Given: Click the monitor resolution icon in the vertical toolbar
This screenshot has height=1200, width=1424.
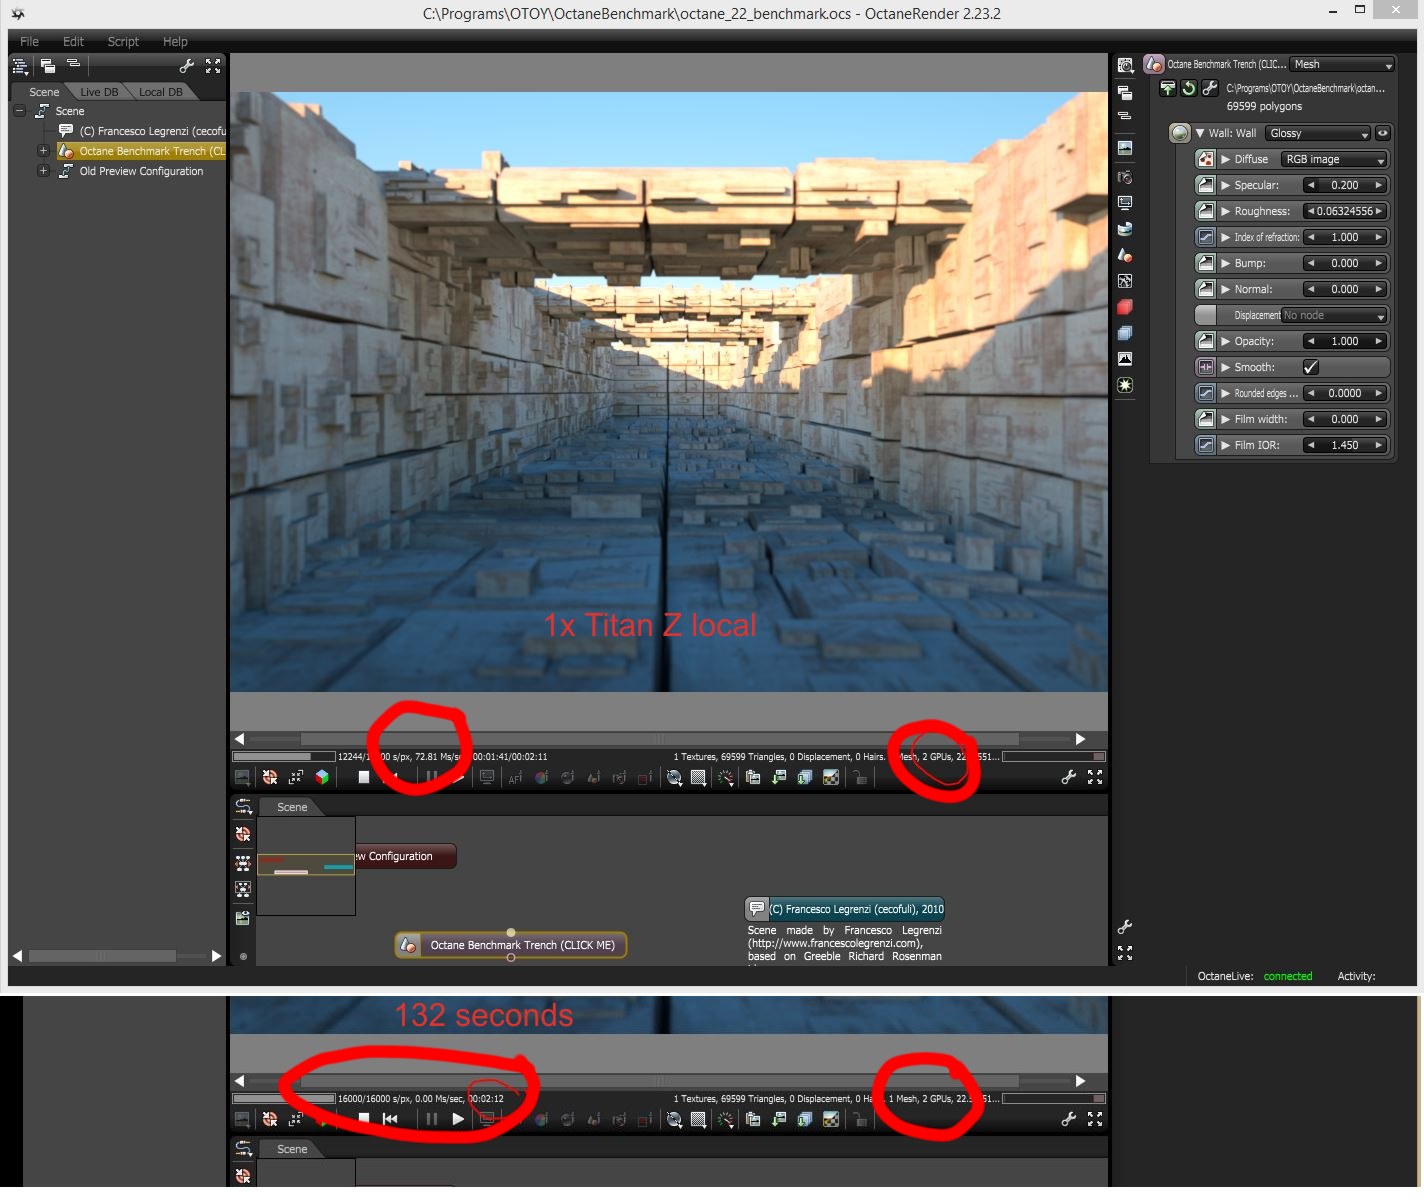Looking at the screenshot, I should coord(1125,202).
